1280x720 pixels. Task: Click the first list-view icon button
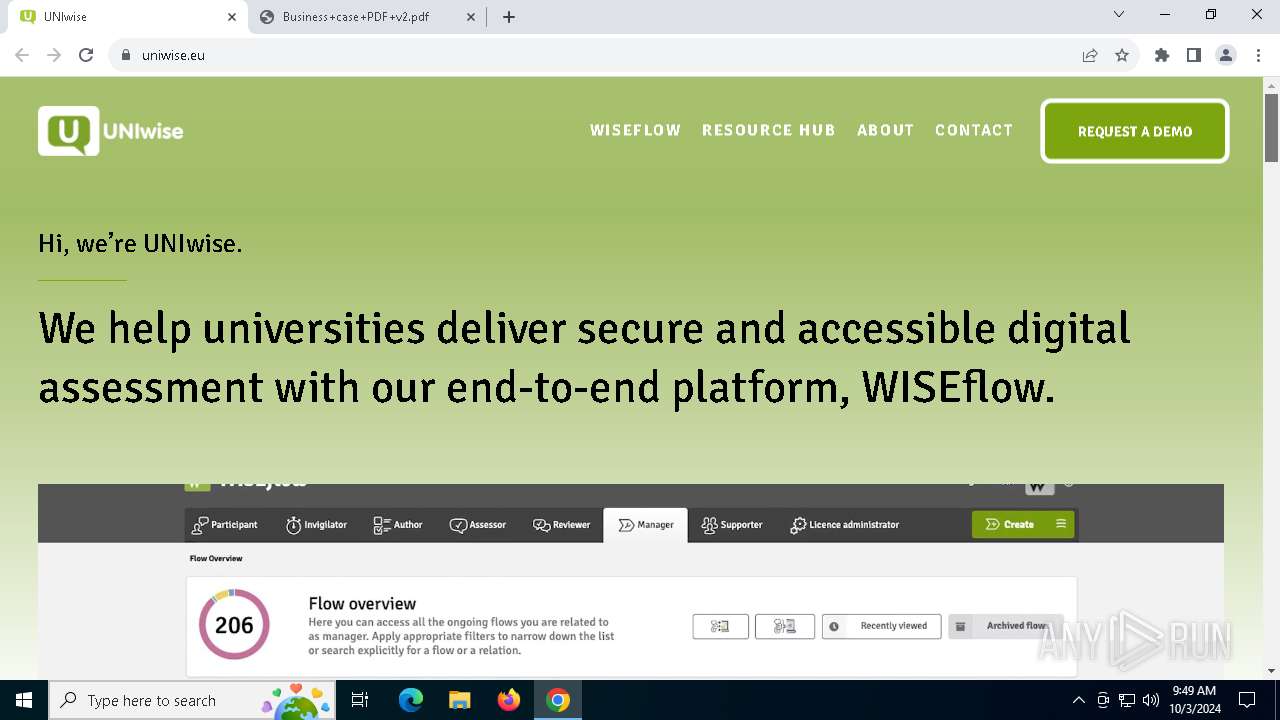(x=720, y=626)
